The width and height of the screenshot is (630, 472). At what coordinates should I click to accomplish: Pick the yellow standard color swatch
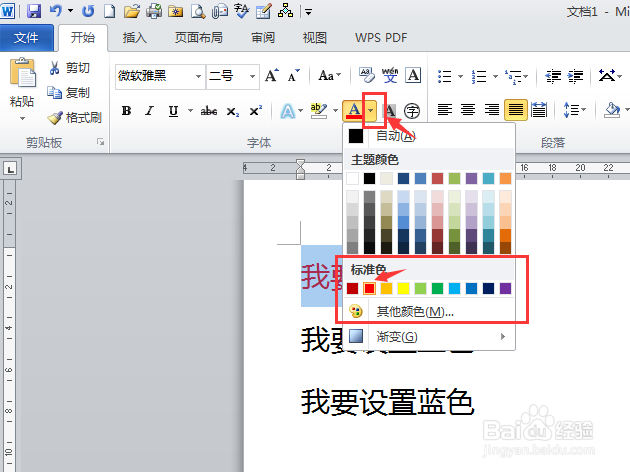point(403,288)
